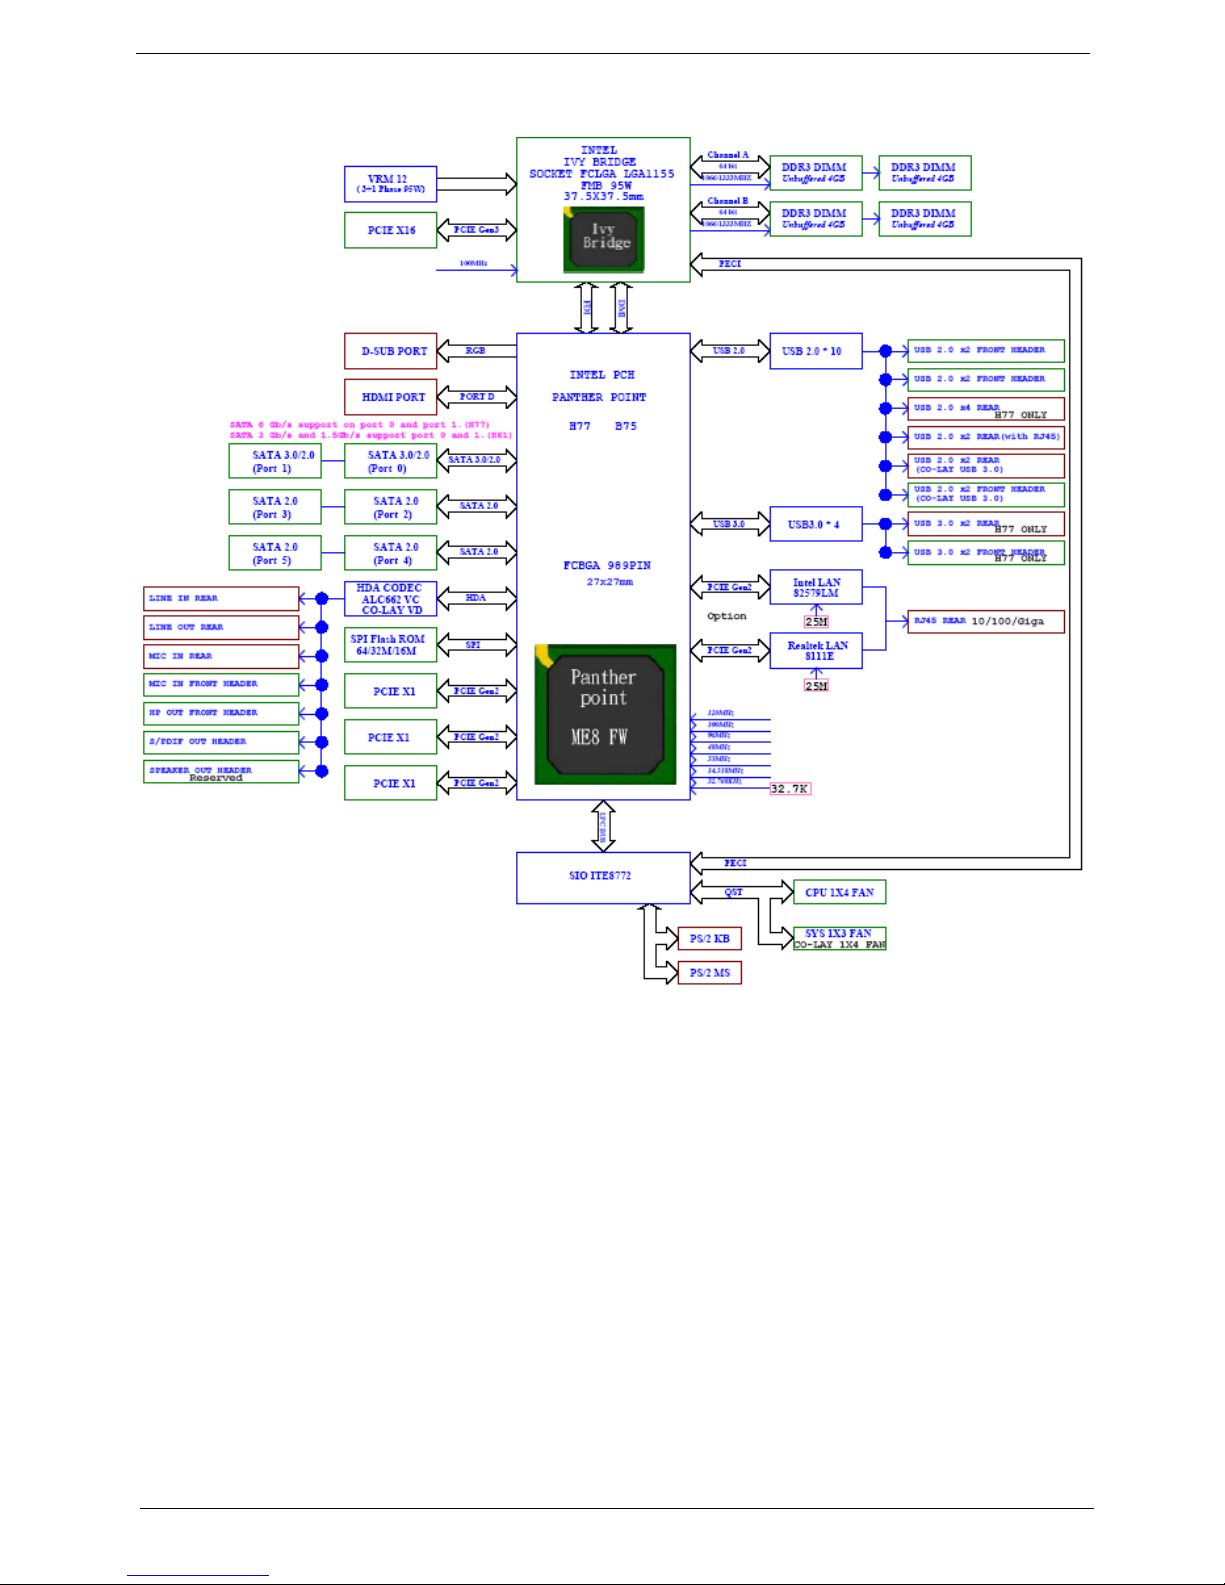Screen dimensions: 1225x1585
Task: Click the CPU 1X4 FAN block
Action: coord(840,892)
